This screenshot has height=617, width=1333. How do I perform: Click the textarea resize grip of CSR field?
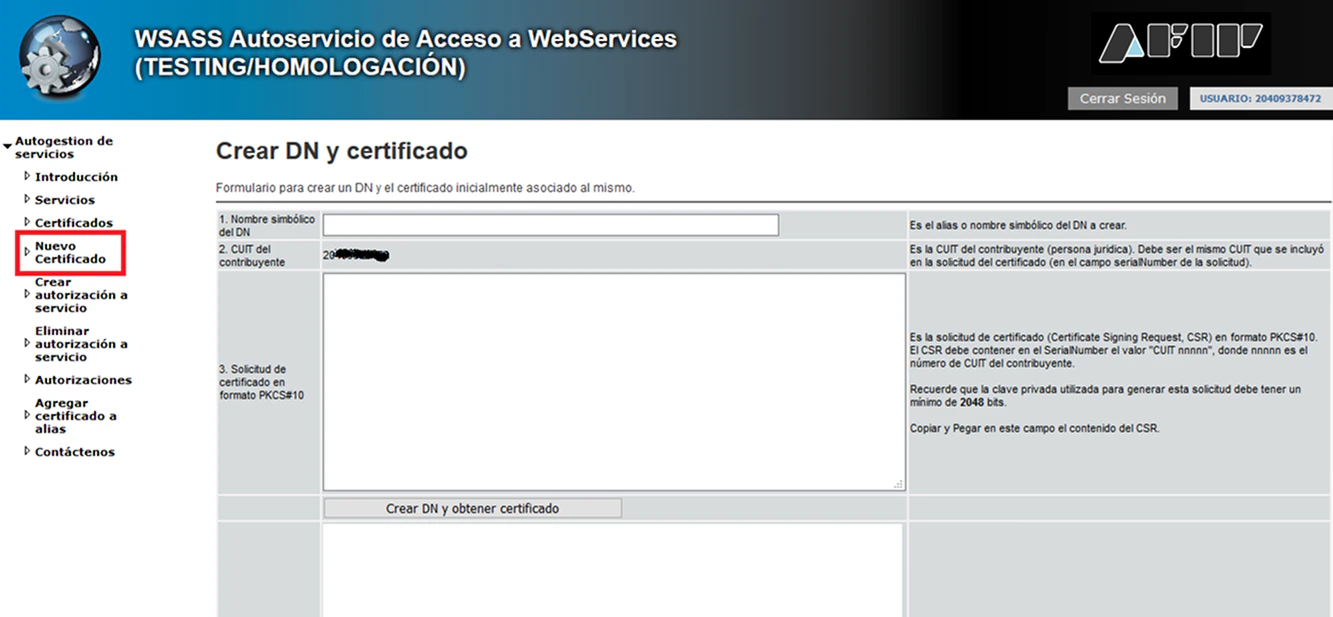tap(898, 484)
